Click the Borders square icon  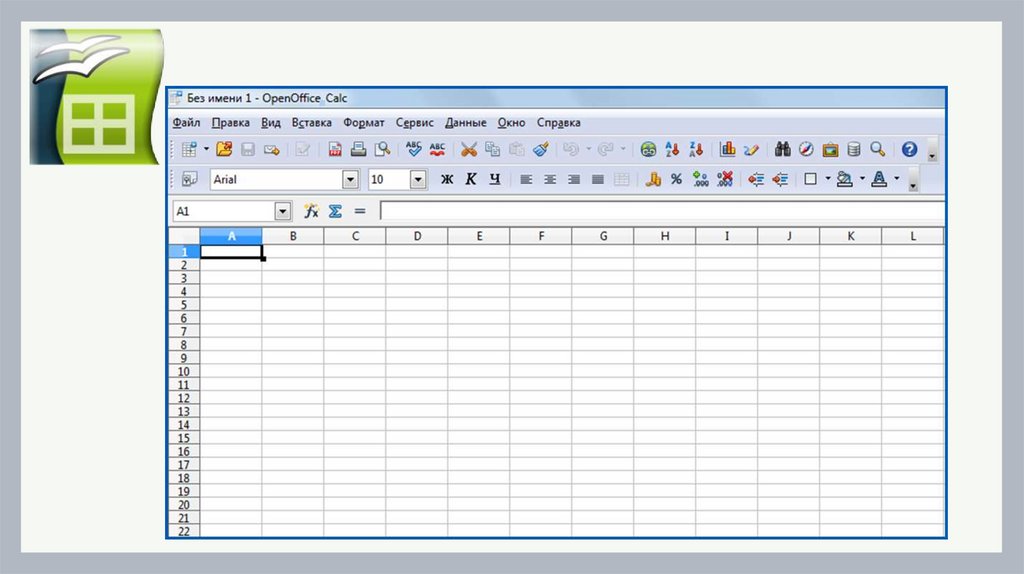pos(810,179)
